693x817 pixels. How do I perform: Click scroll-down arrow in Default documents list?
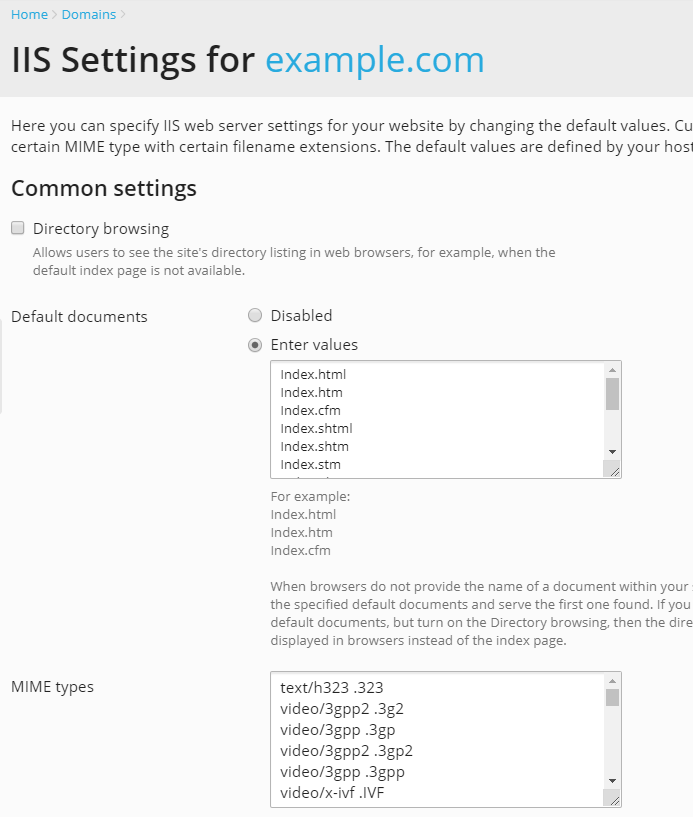click(612, 452)
